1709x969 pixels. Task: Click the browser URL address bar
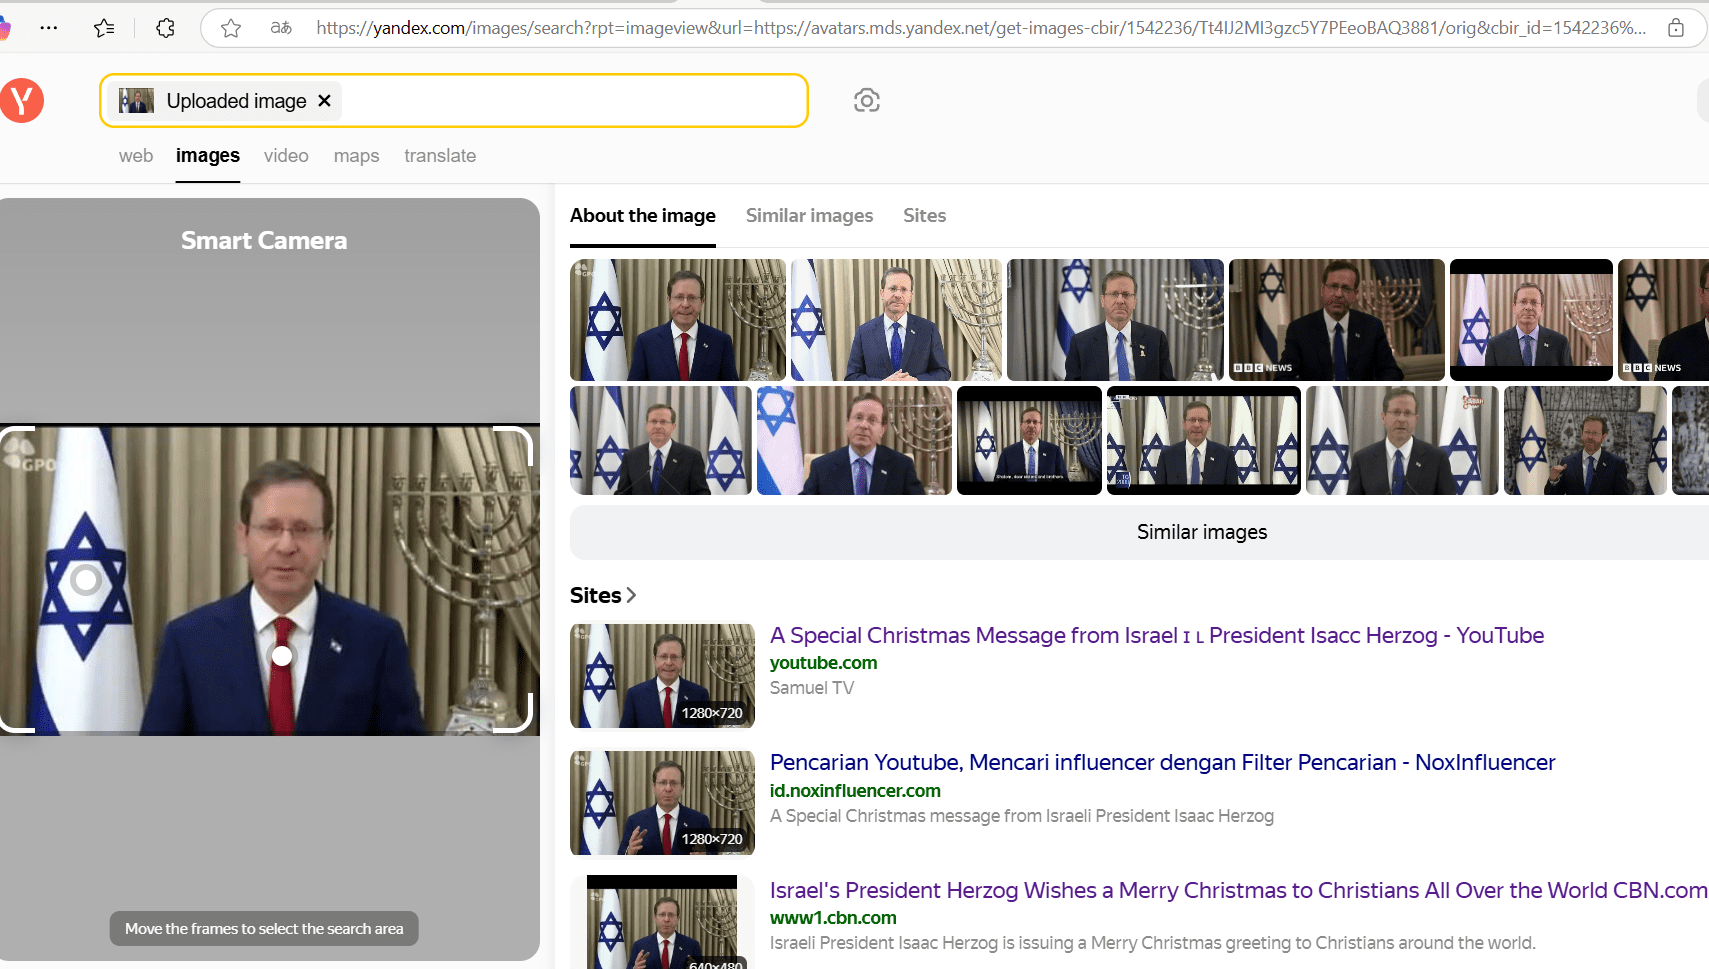point(980,28)
